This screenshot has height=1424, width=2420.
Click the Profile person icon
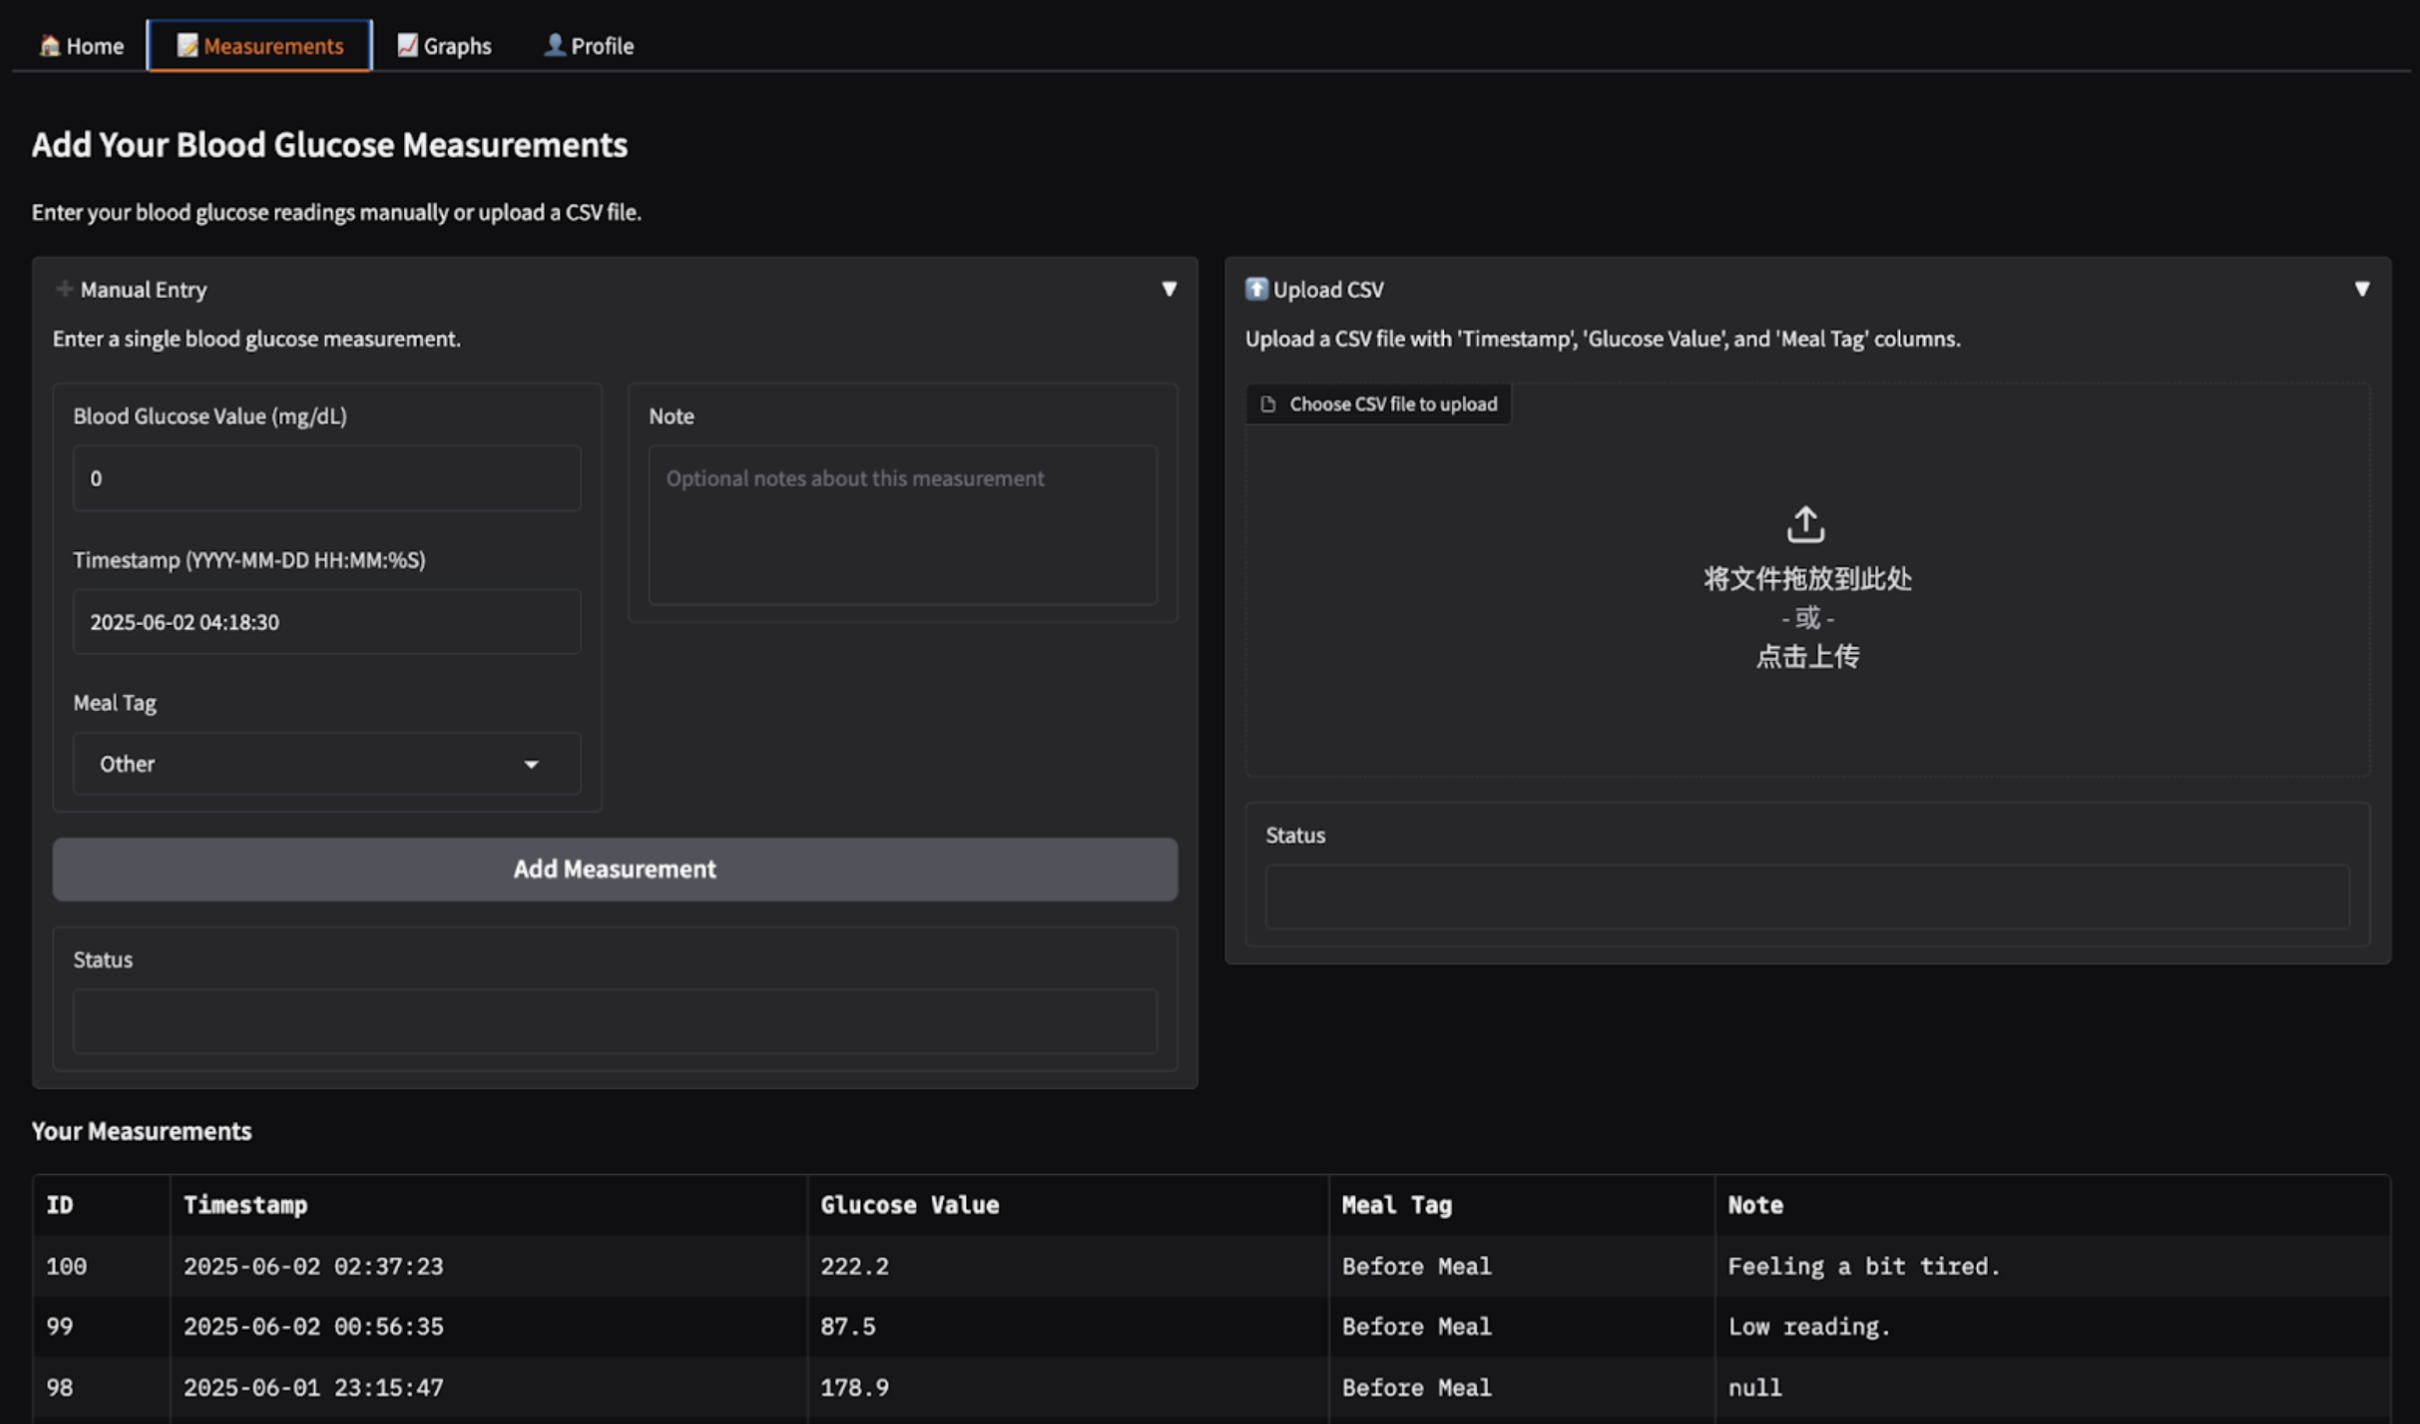pos(554,45)
